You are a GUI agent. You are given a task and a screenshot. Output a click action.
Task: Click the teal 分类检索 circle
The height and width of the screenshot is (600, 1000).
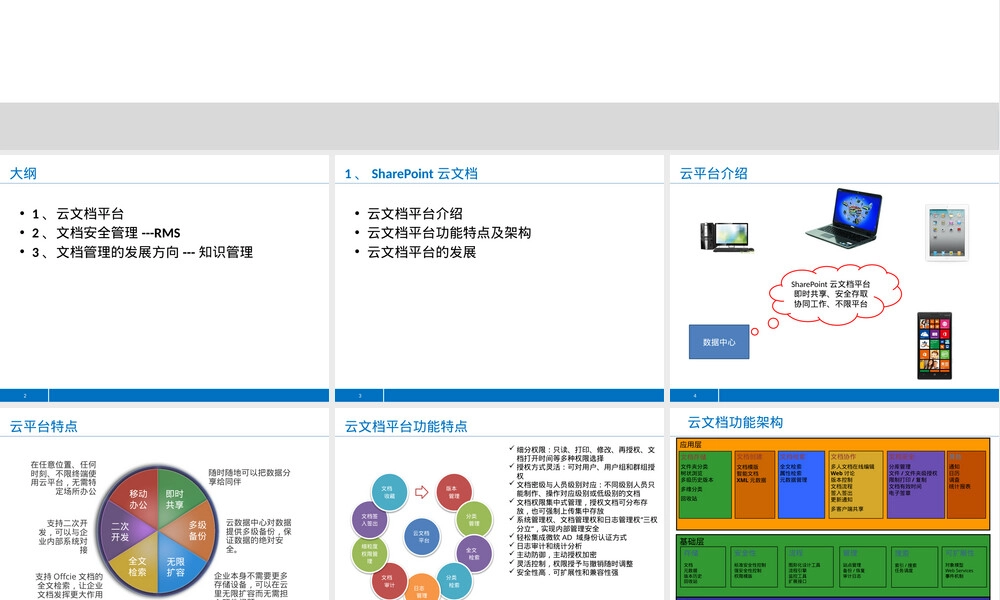click(453, 581)
